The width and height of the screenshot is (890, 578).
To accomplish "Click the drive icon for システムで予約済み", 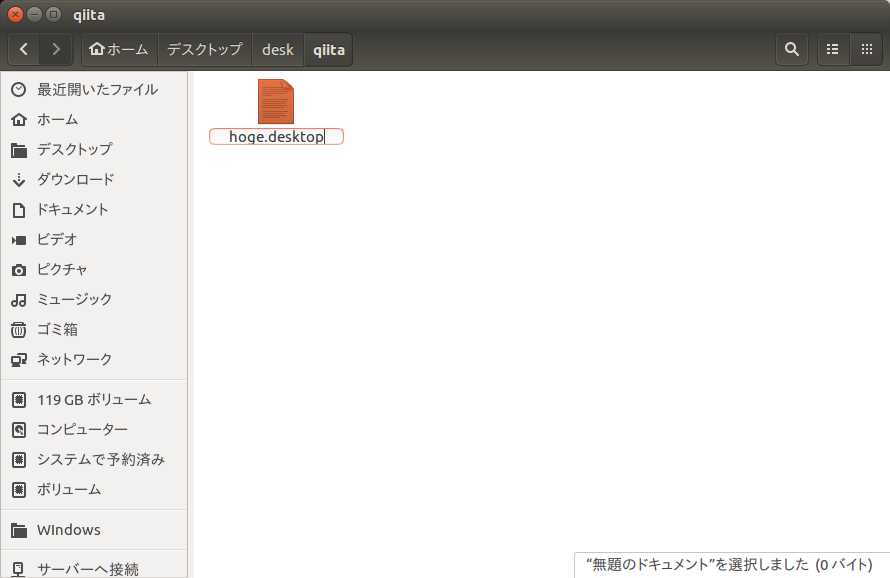I will pos(19,460).
